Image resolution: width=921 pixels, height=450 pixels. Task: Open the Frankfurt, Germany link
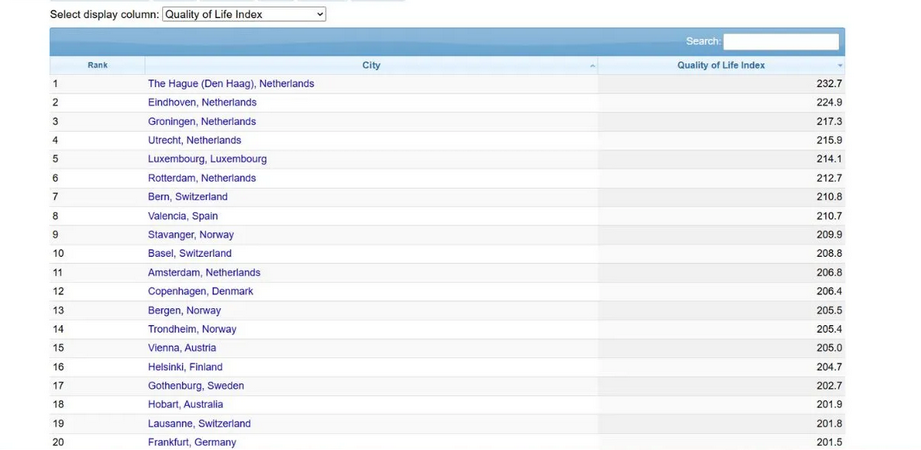192,442
